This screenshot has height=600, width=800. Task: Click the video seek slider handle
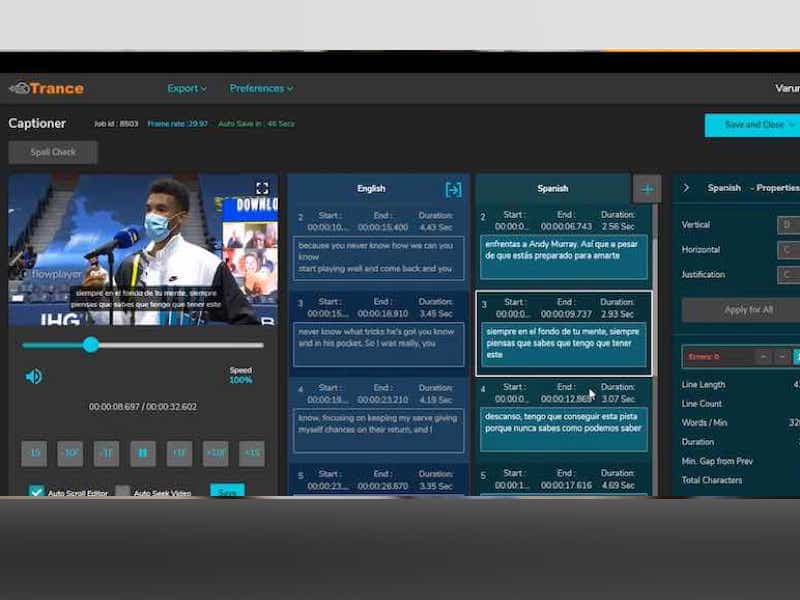pos(91,345)
